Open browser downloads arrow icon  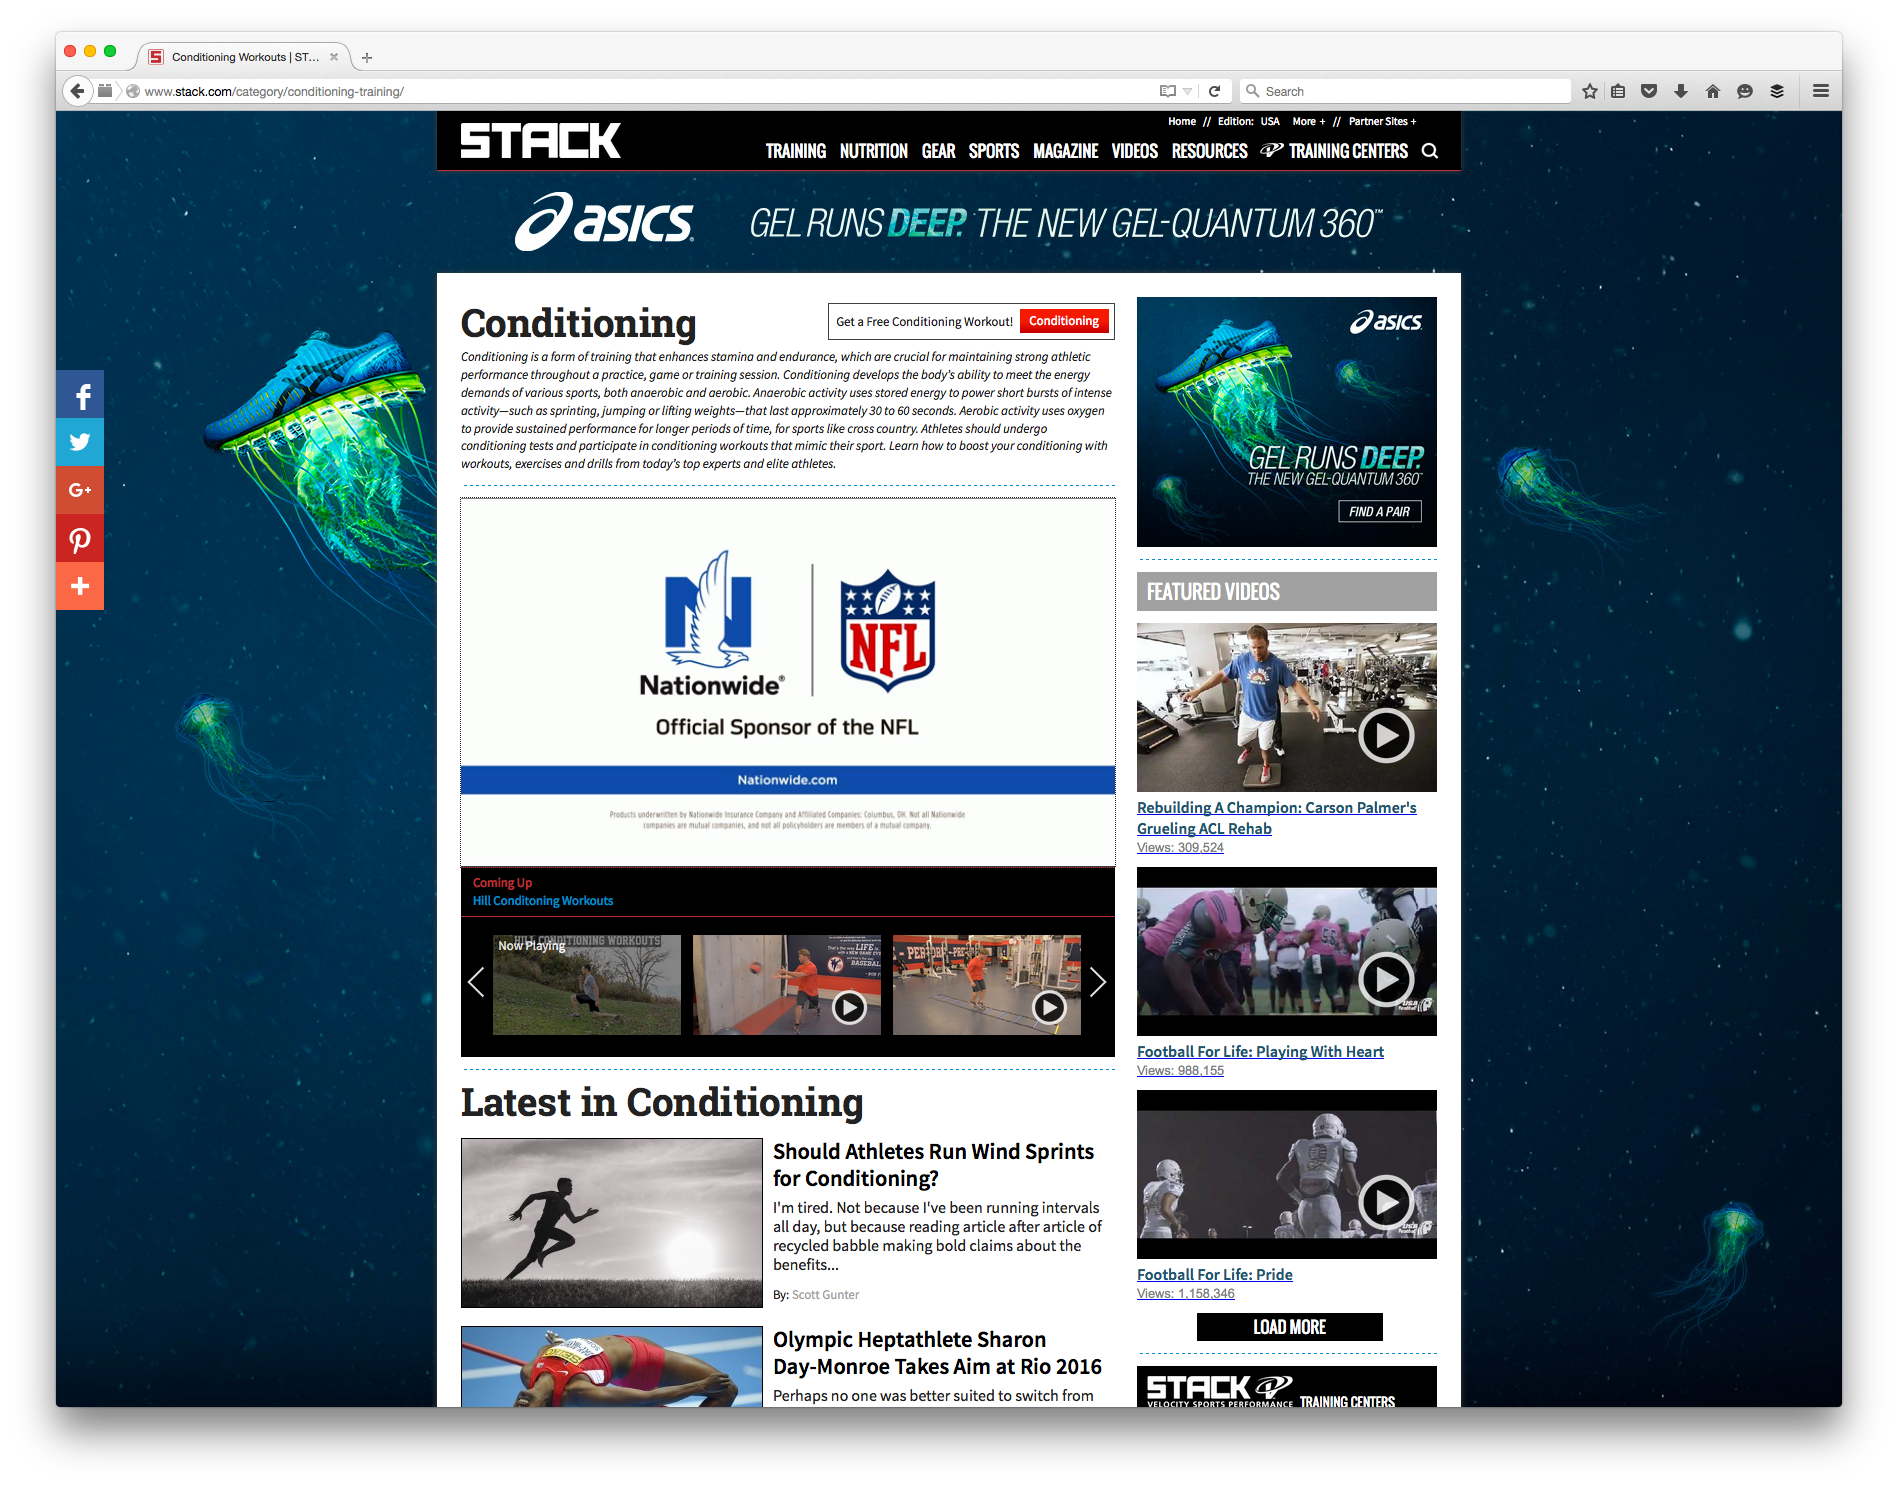[x=1681, y=91]
